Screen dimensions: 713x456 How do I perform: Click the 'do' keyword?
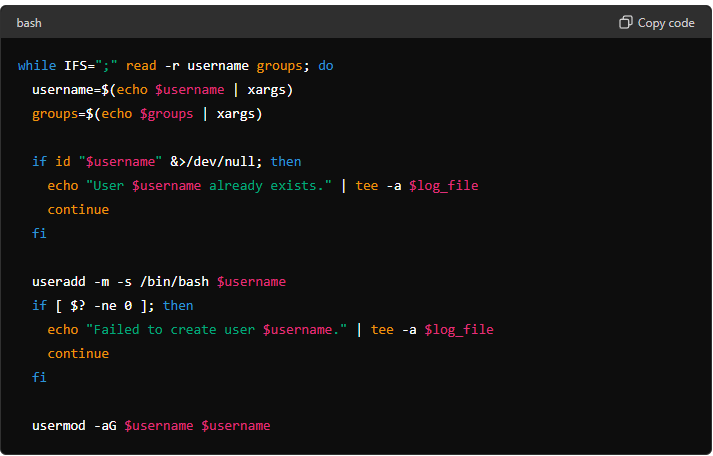326,65
